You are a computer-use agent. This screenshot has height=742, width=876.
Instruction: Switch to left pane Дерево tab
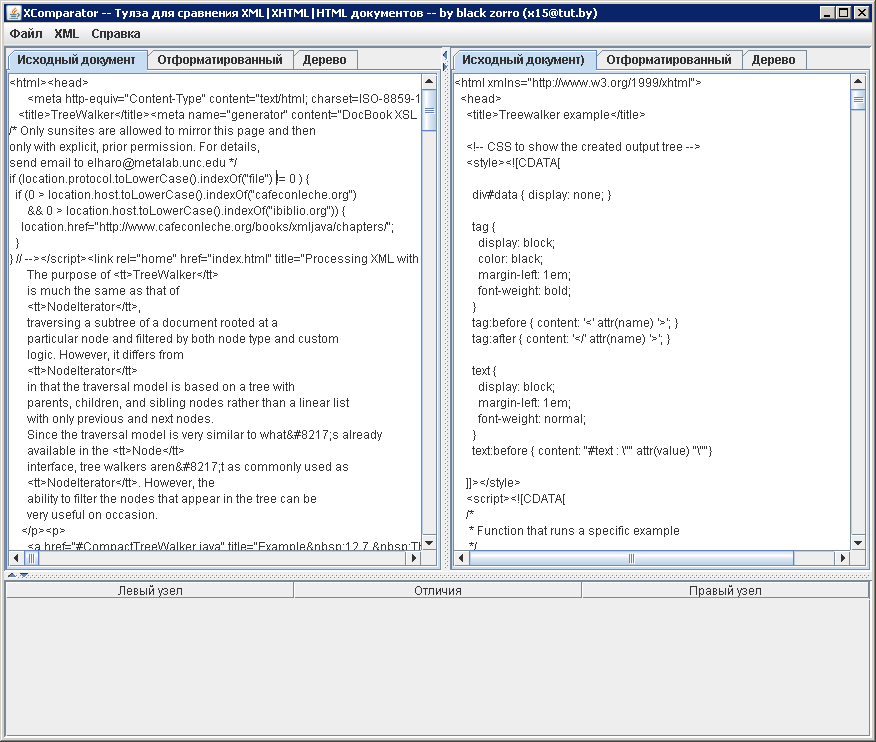click(x=325, y=60)
